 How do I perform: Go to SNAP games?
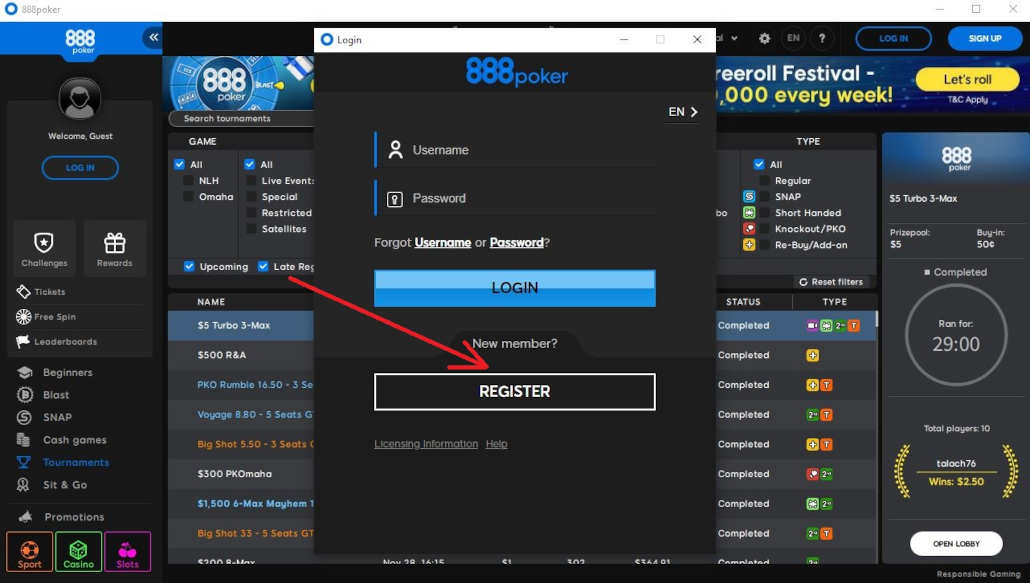(44, 417)
